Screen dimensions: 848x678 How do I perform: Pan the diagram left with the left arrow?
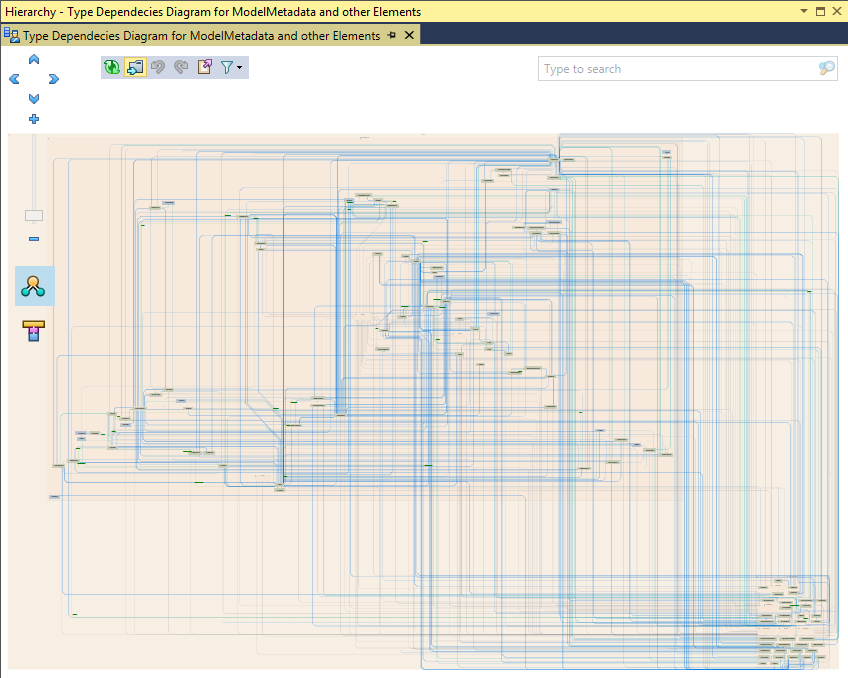pos(15,79)
